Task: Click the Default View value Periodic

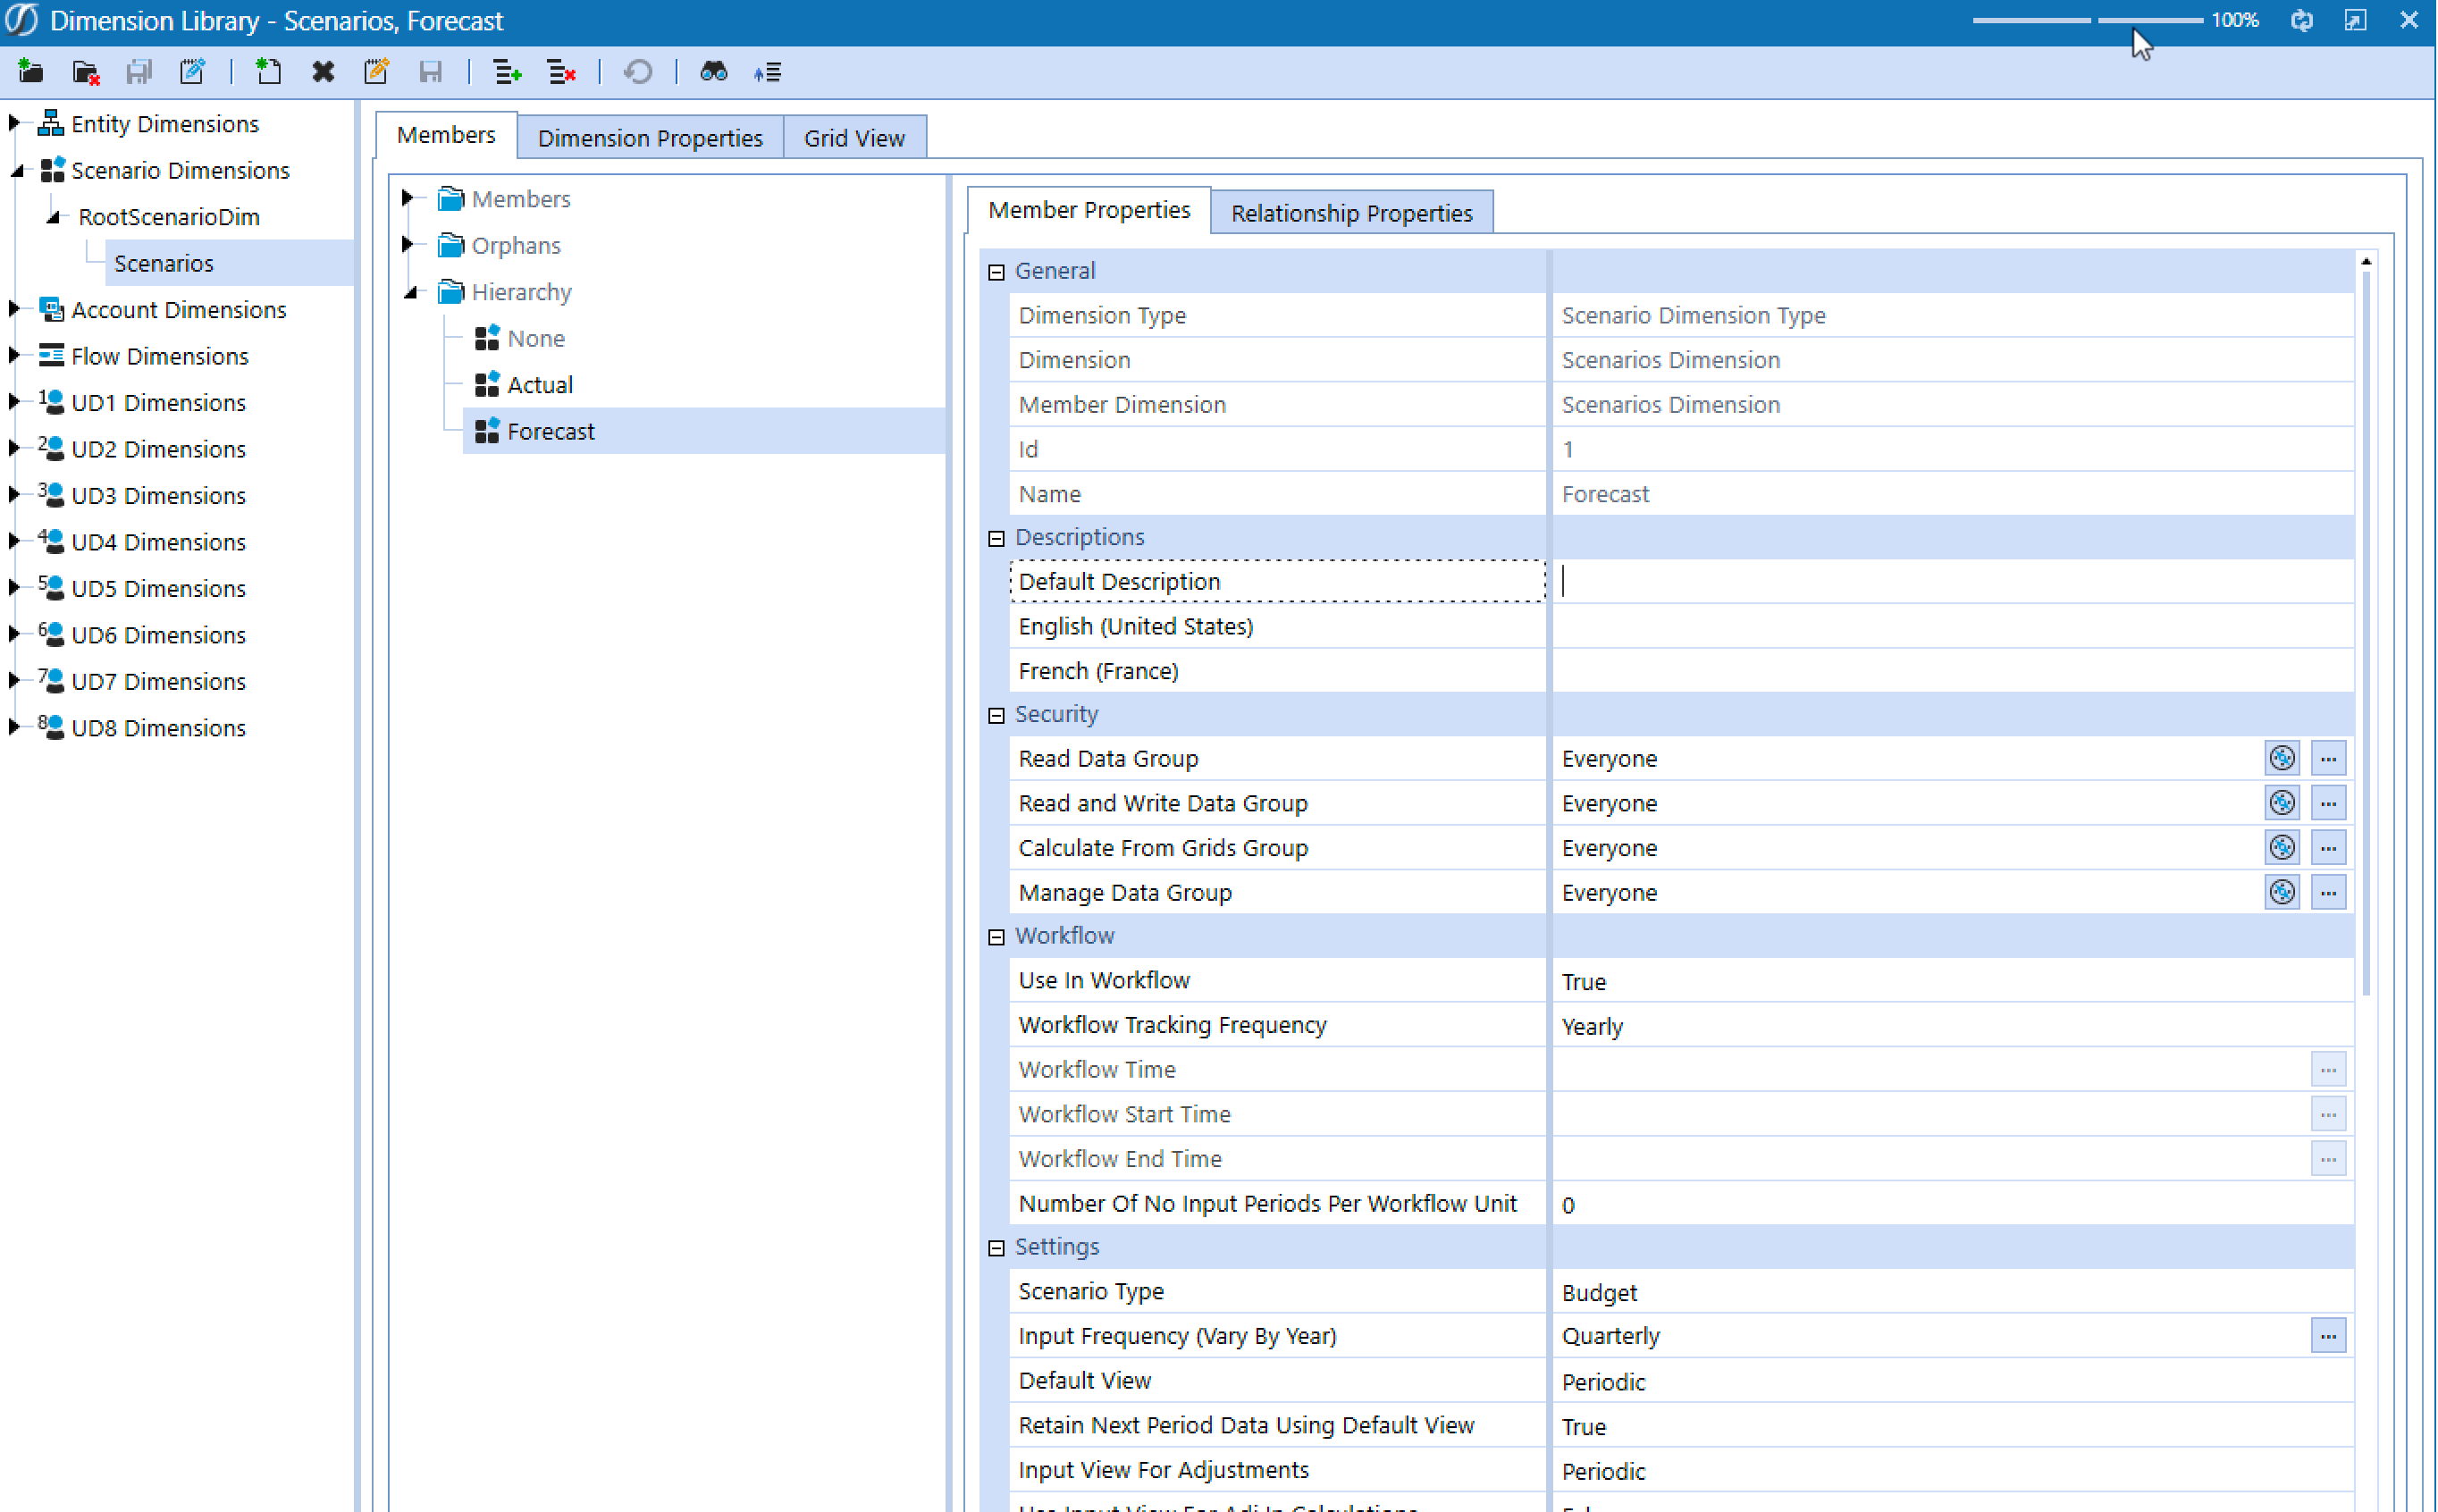Action: 1603,1382
